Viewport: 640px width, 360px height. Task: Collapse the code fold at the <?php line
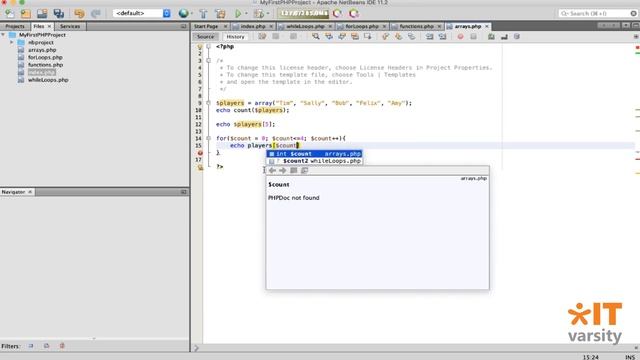[x=209, y=47]
